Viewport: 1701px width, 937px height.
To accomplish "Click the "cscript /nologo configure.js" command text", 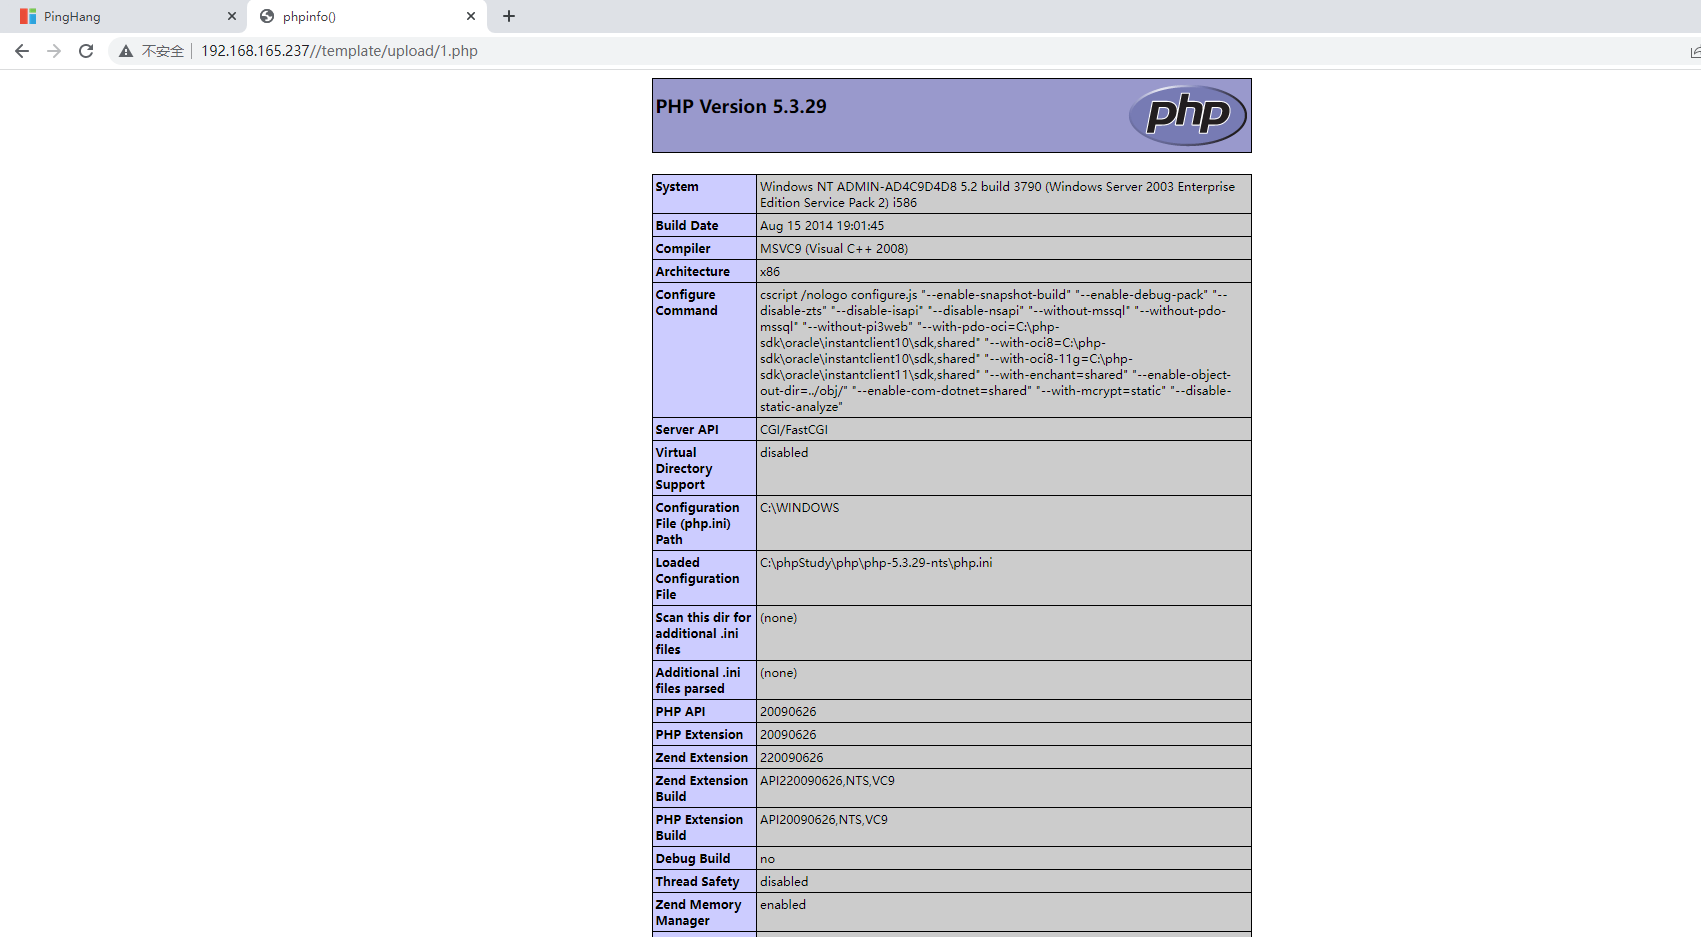I will click(997, 351).
